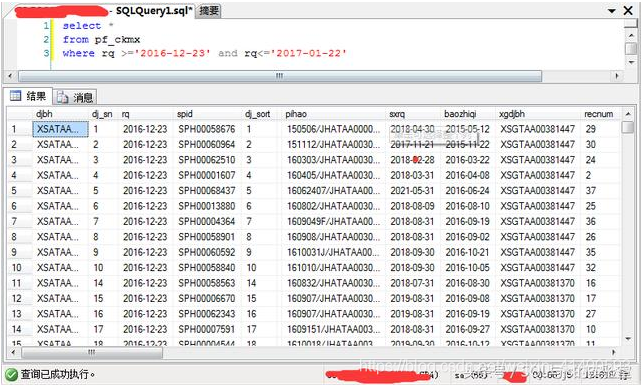Click the rq column header
Screen dimensions: 641x385
[x=146, y=114]
